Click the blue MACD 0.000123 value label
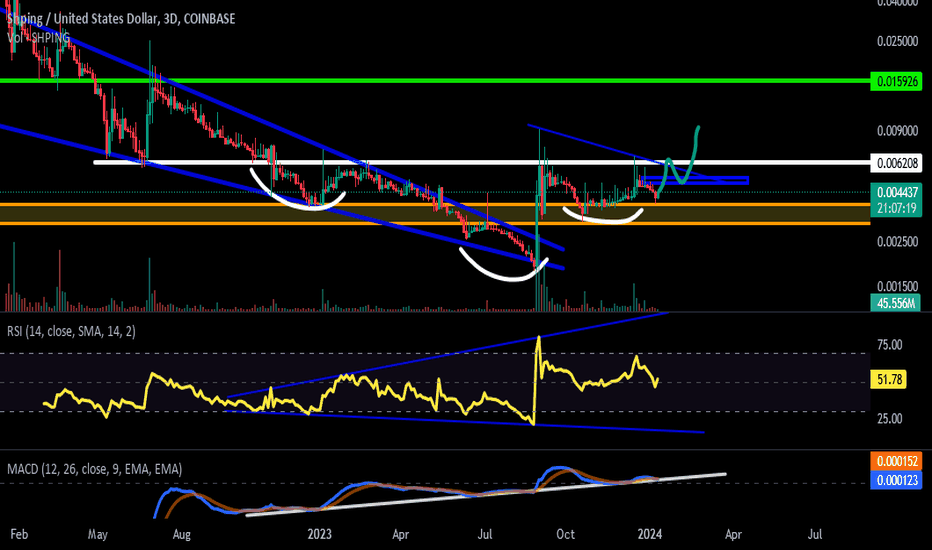Viewport: 932px width, 550px height. [896, 479]
